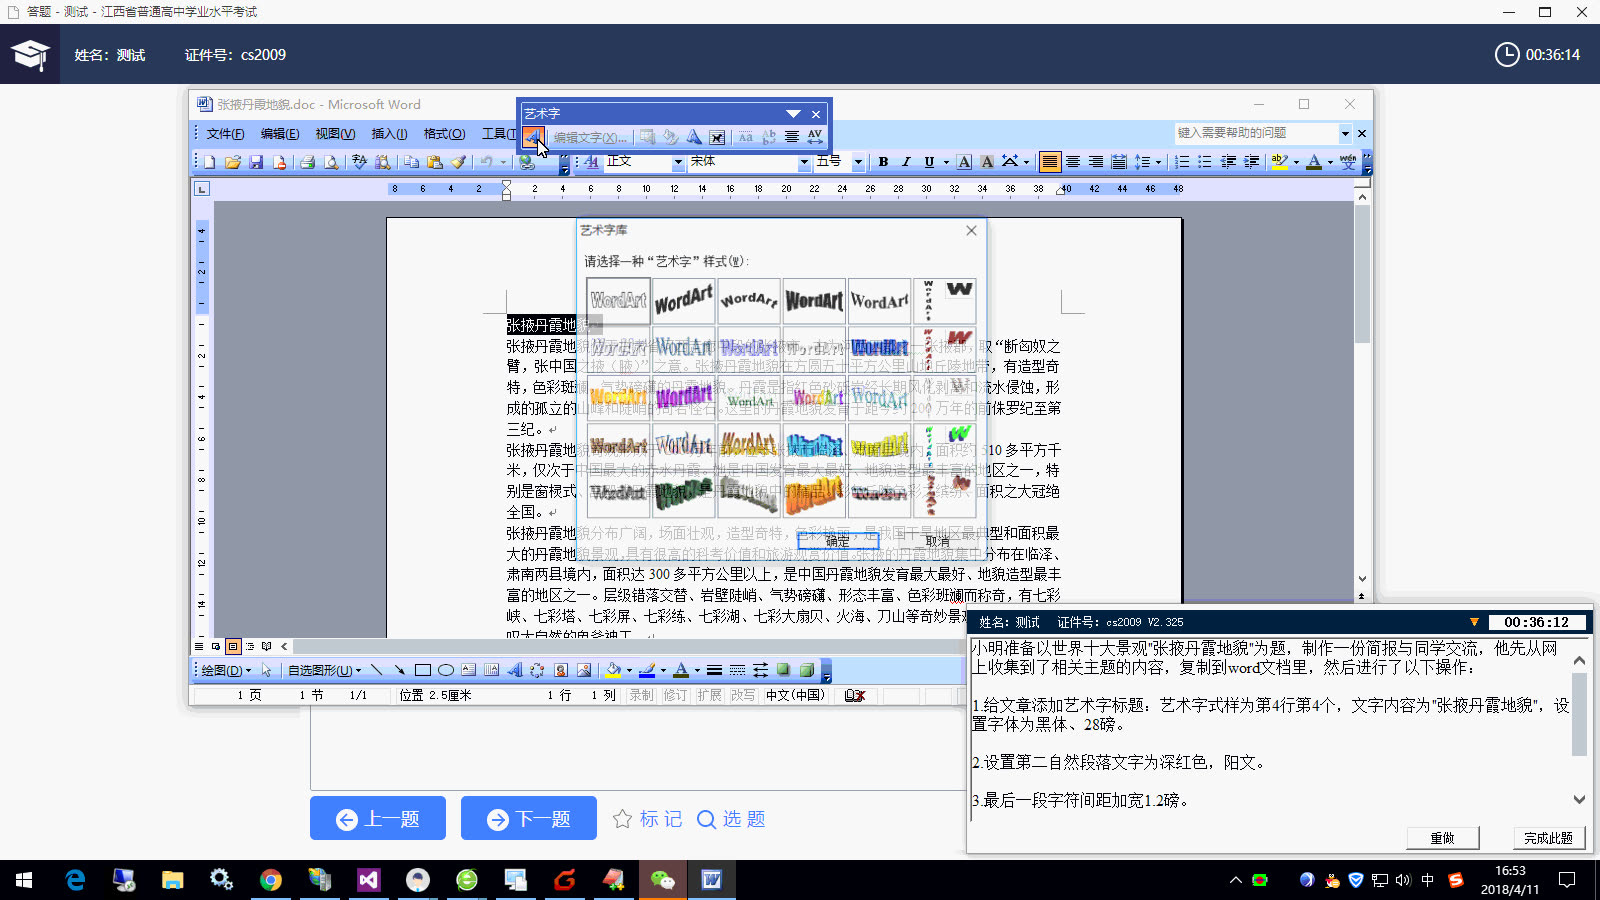Click the Save icon on standard toolbar
The width and height of the screenshot is (1600, 900).
256,161
